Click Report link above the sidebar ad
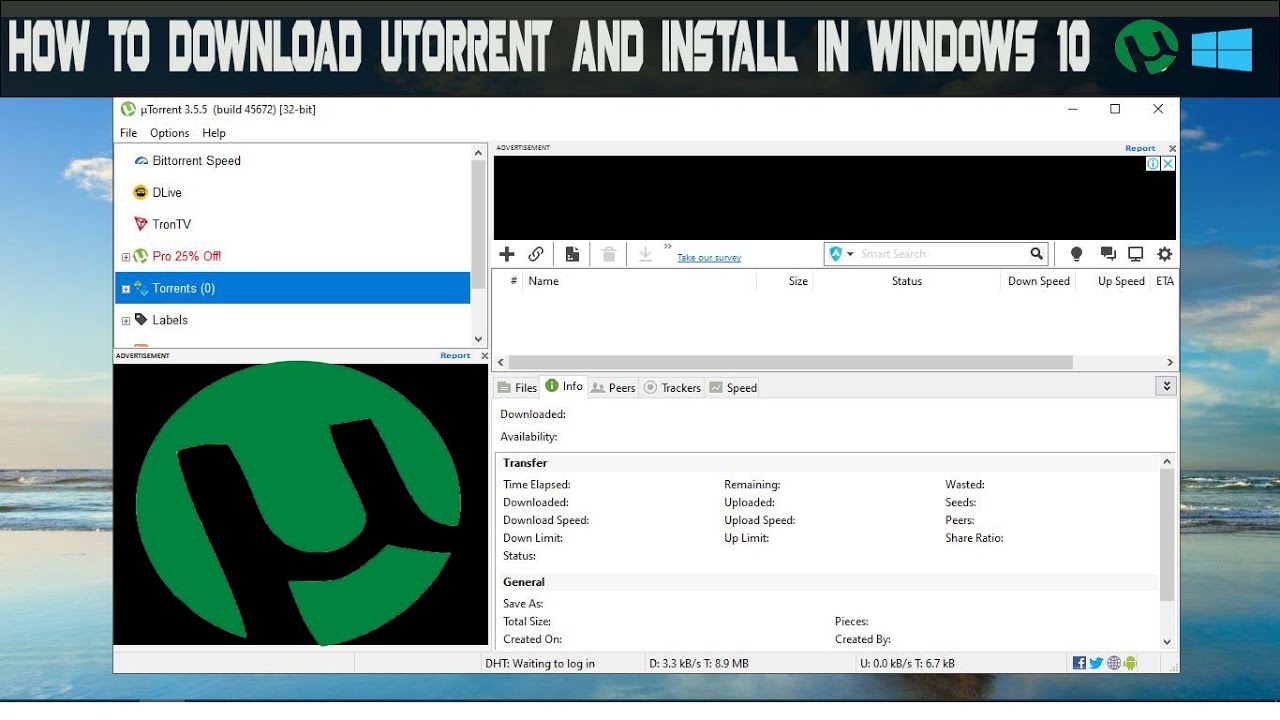 tap(455, 355)
